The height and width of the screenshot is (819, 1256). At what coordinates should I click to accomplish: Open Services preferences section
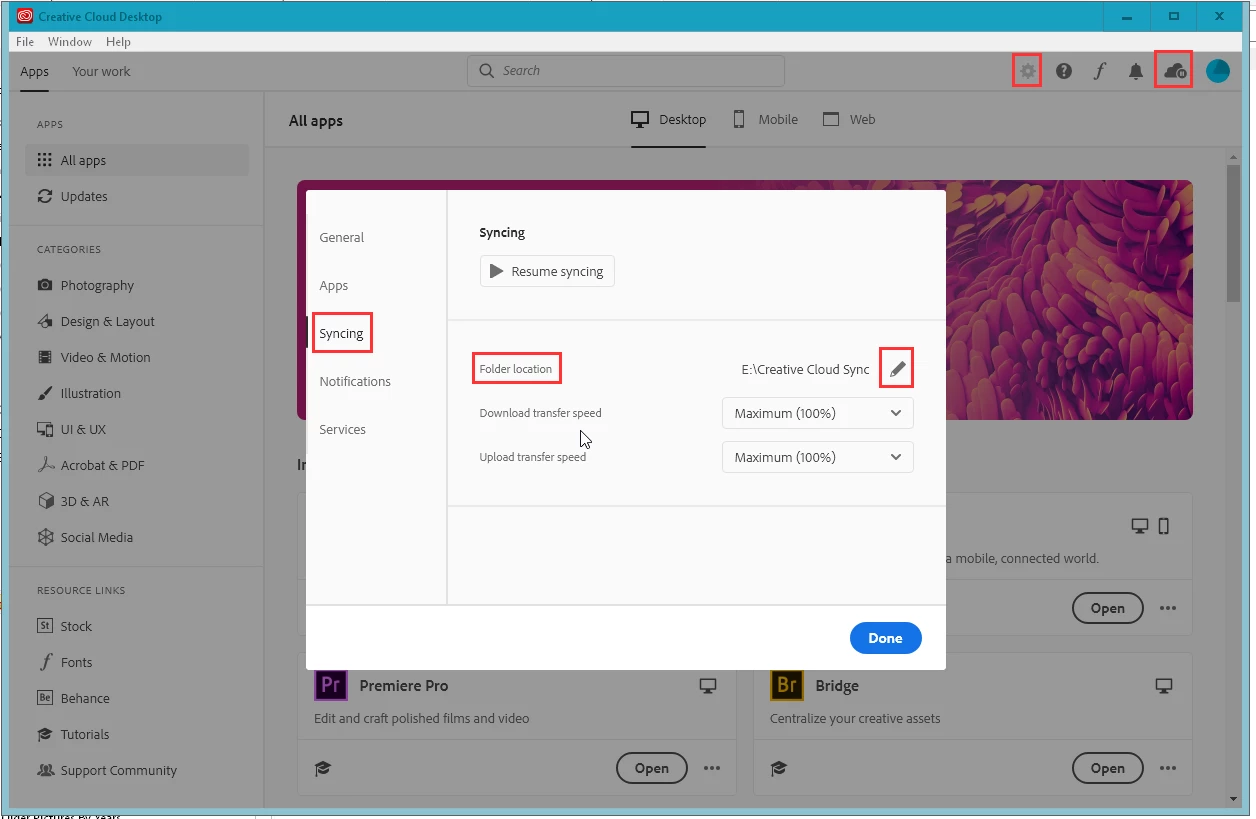tap(343, 429)
